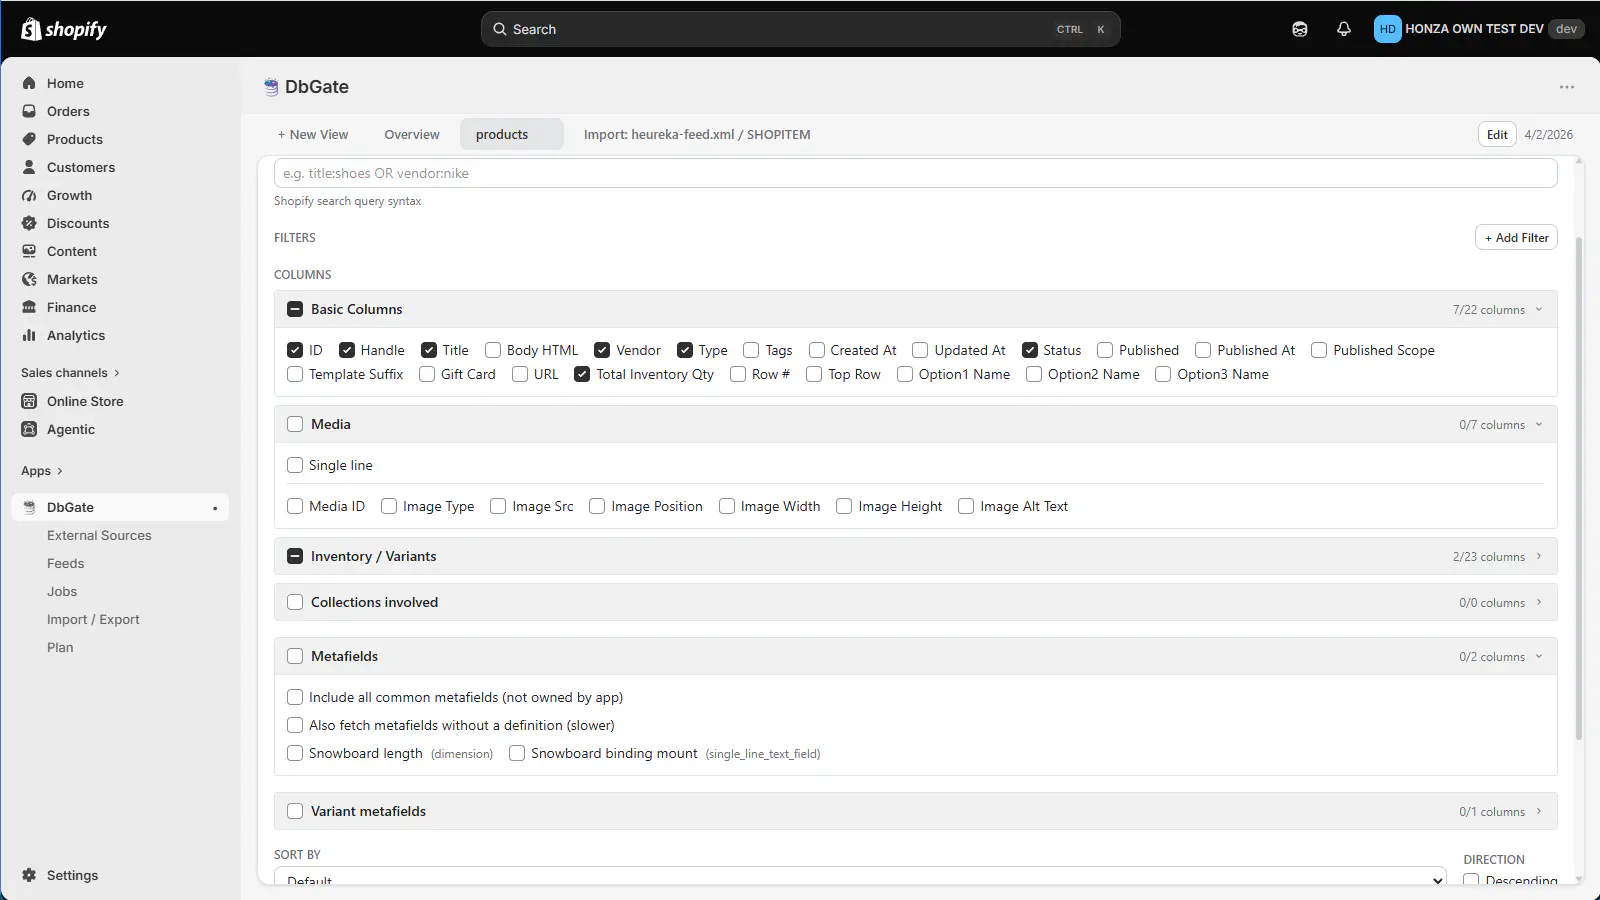
Task: Click the Orders inbox icon
Action: [29, 111]
